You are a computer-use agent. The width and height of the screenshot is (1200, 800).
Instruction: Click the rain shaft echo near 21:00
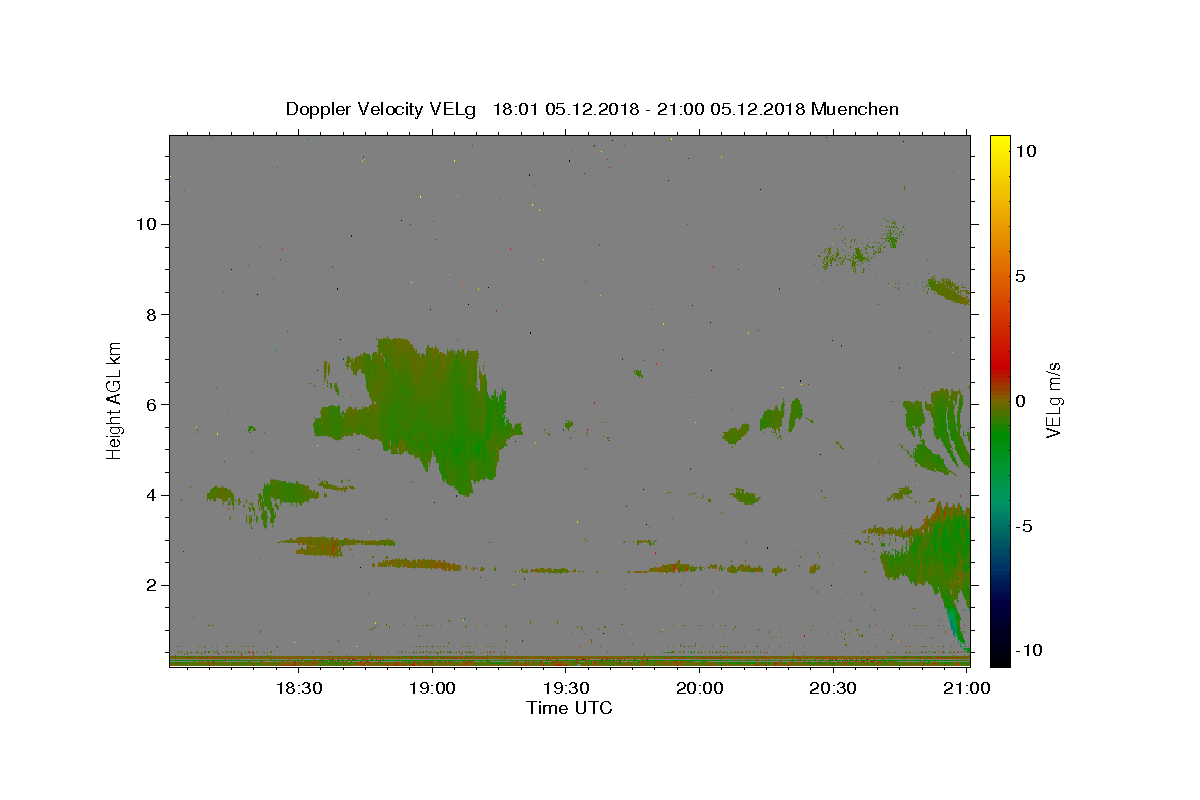point(955,620)
